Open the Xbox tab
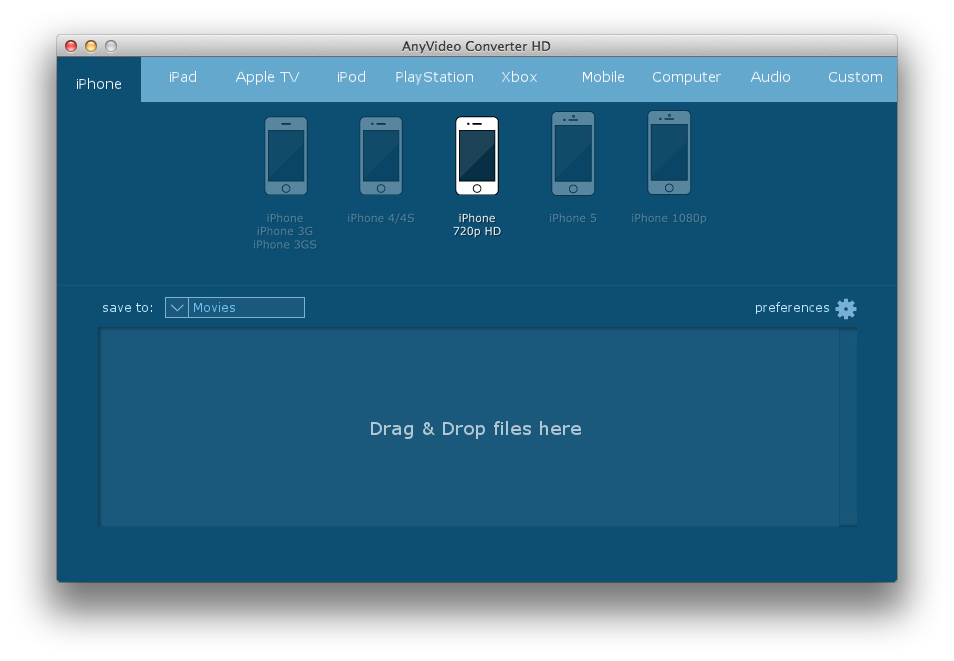The image size is (954, 661). (519, 77)
